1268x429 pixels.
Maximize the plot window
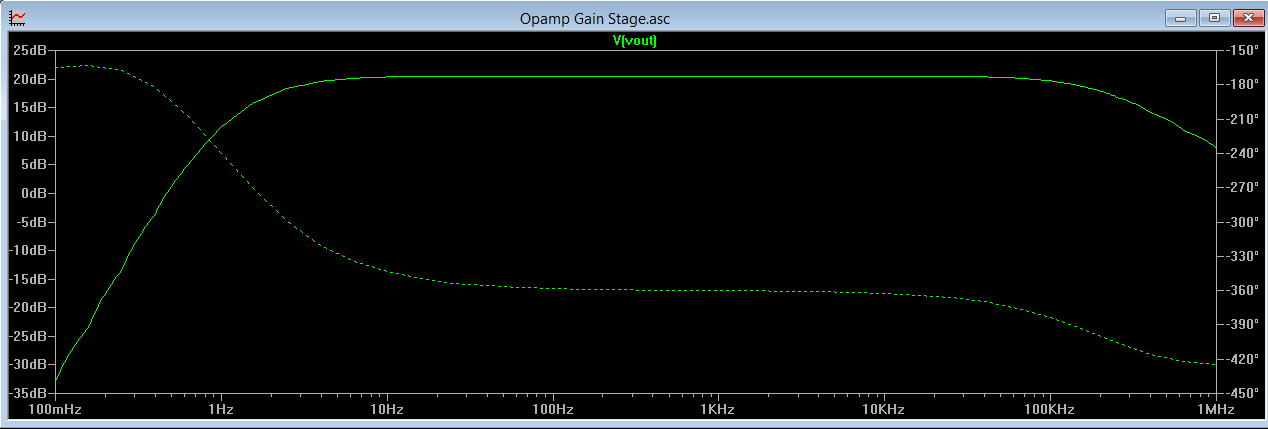[x=1214, y=18]
